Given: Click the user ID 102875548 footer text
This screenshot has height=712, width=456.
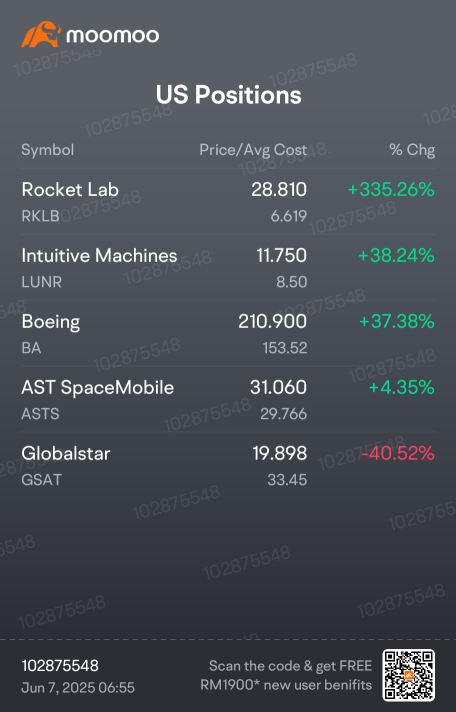Looking at the screenshot, I should coord(60,666).
